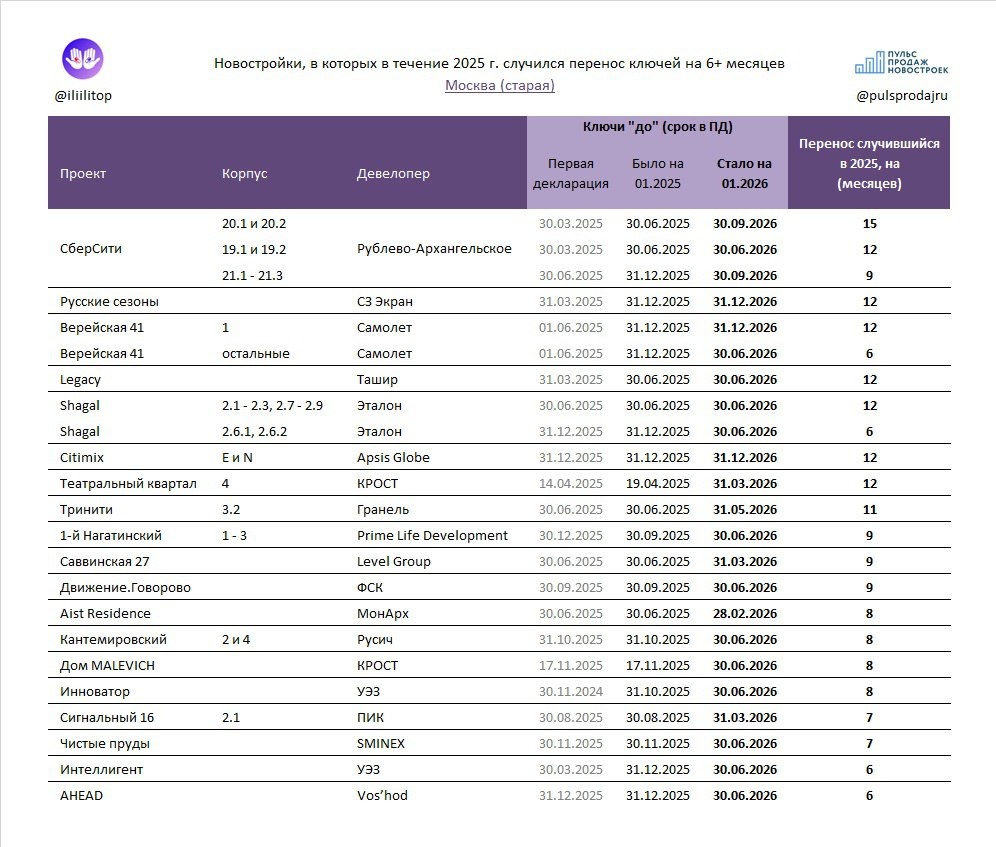Click the purple hands logo icon
The width and height of the screenshot is (996, 847).
tap(83, 58)
